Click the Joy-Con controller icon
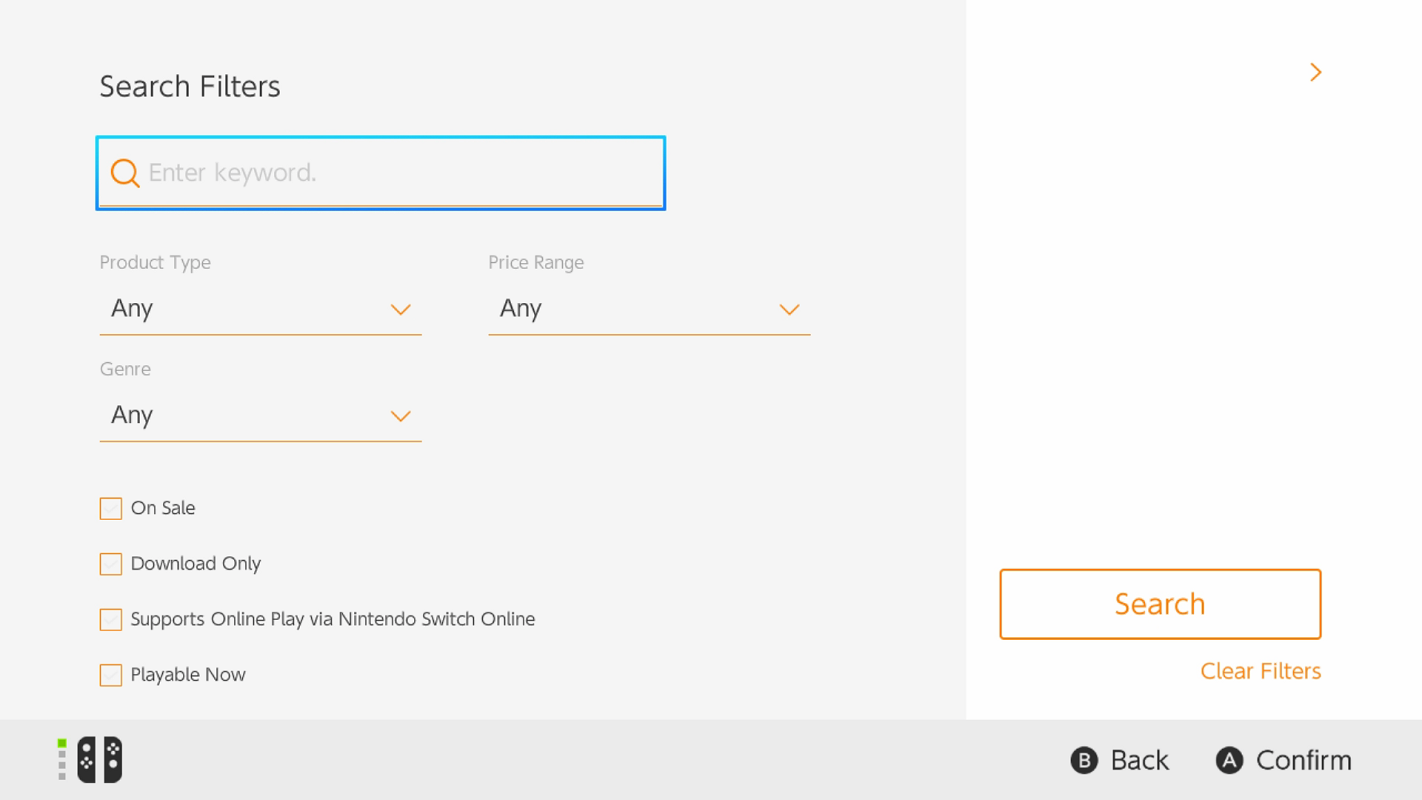This screenshot has height=800, width=1422. pyautogui.click(x=100, y=760)
